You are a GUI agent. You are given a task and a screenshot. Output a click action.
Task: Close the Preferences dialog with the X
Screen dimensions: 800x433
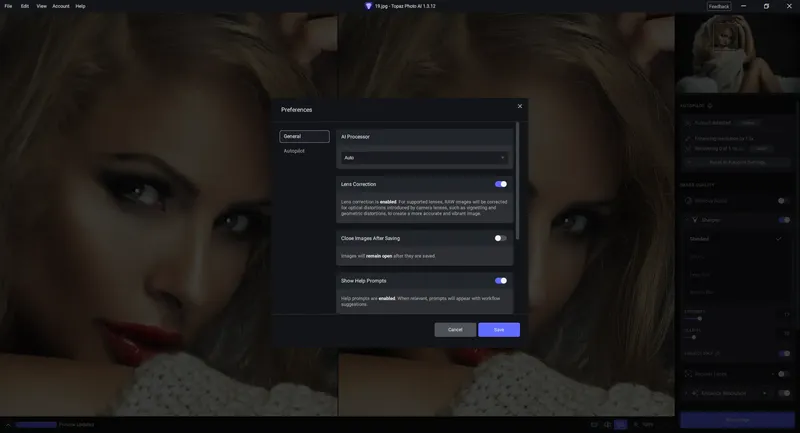519,106
